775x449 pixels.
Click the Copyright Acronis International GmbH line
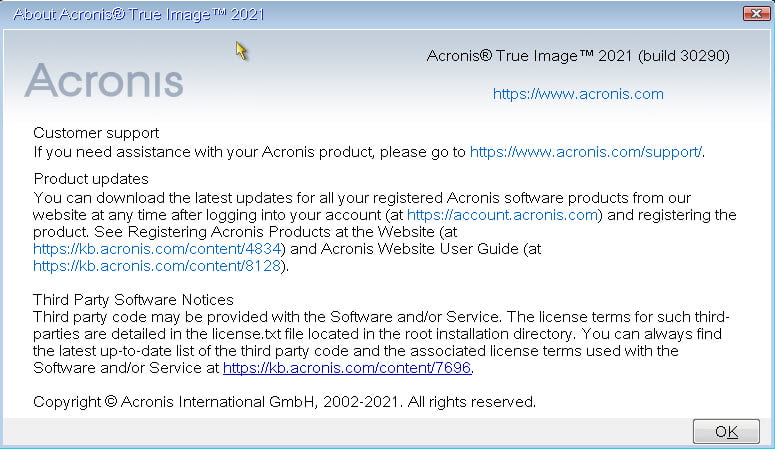pyautogui.click(x=284, y=402)
